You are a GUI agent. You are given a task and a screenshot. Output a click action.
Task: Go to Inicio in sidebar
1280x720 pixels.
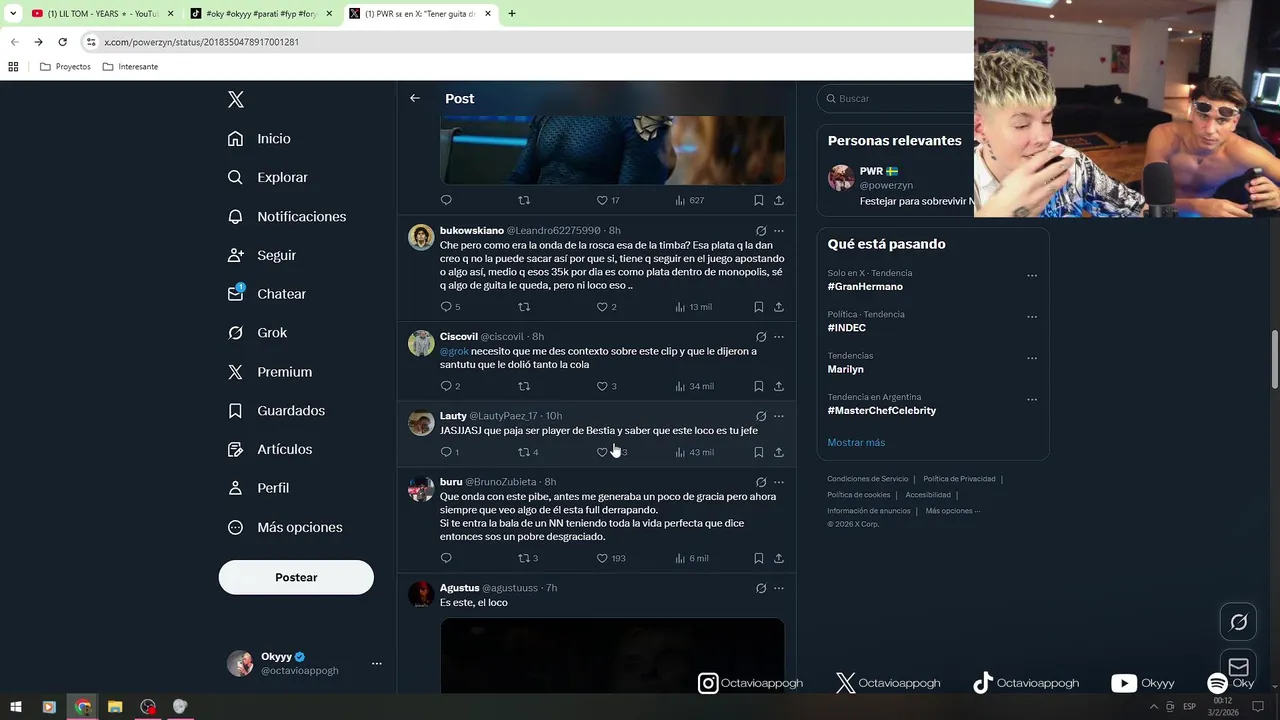[x=259, y=139]
